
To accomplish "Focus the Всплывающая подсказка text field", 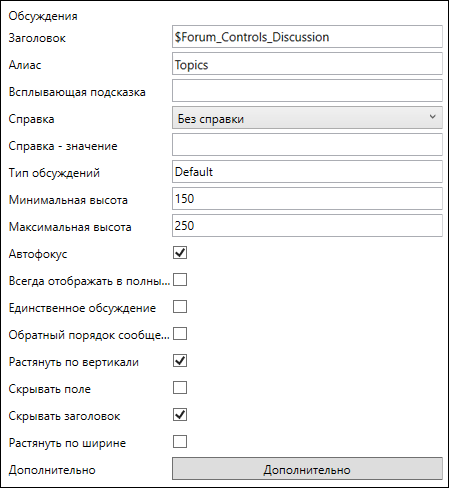I will tap(307, 91).
